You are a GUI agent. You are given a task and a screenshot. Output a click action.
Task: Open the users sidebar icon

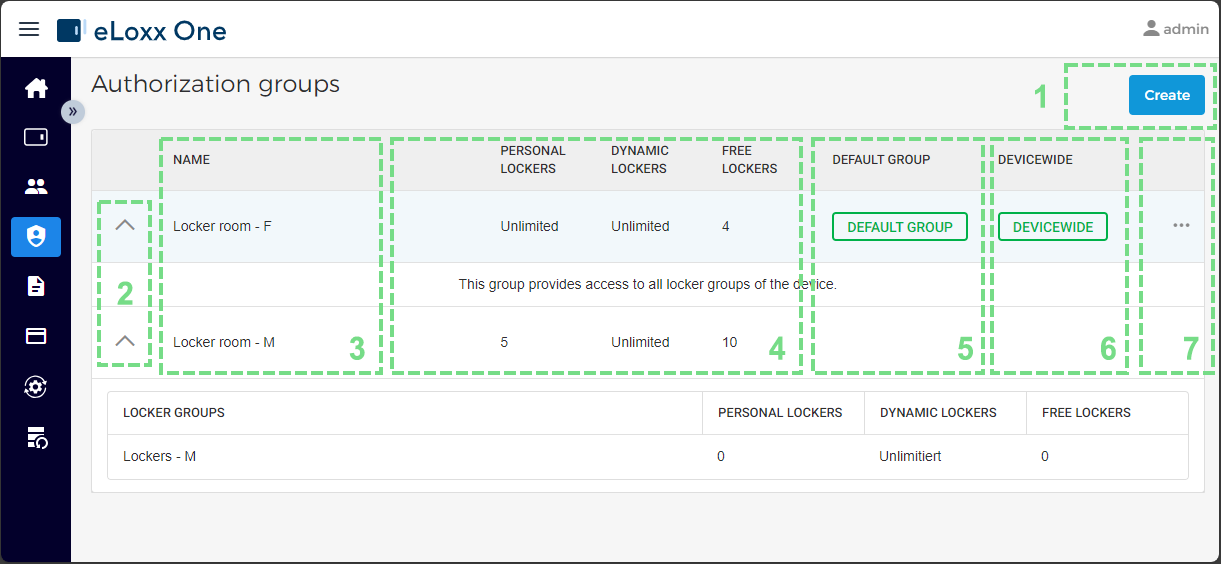[x=36, y=186]
